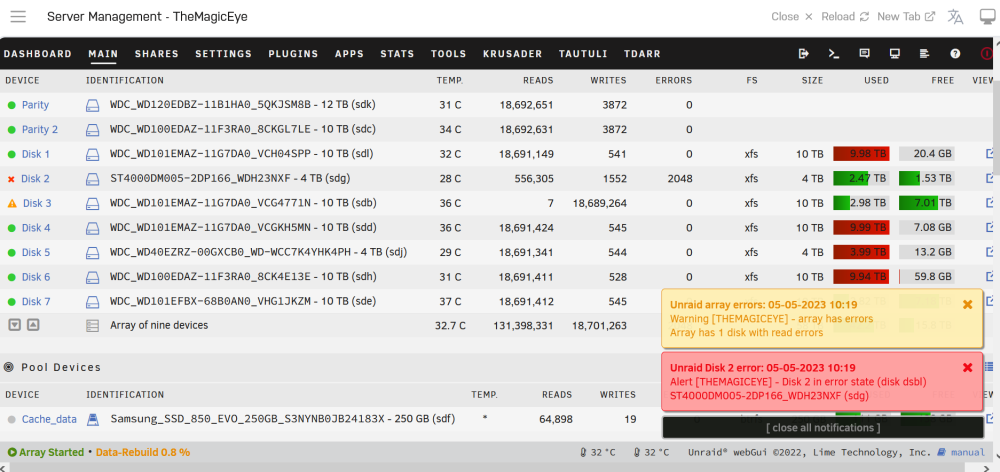Open the Disk 2 device link

point(35,179)
